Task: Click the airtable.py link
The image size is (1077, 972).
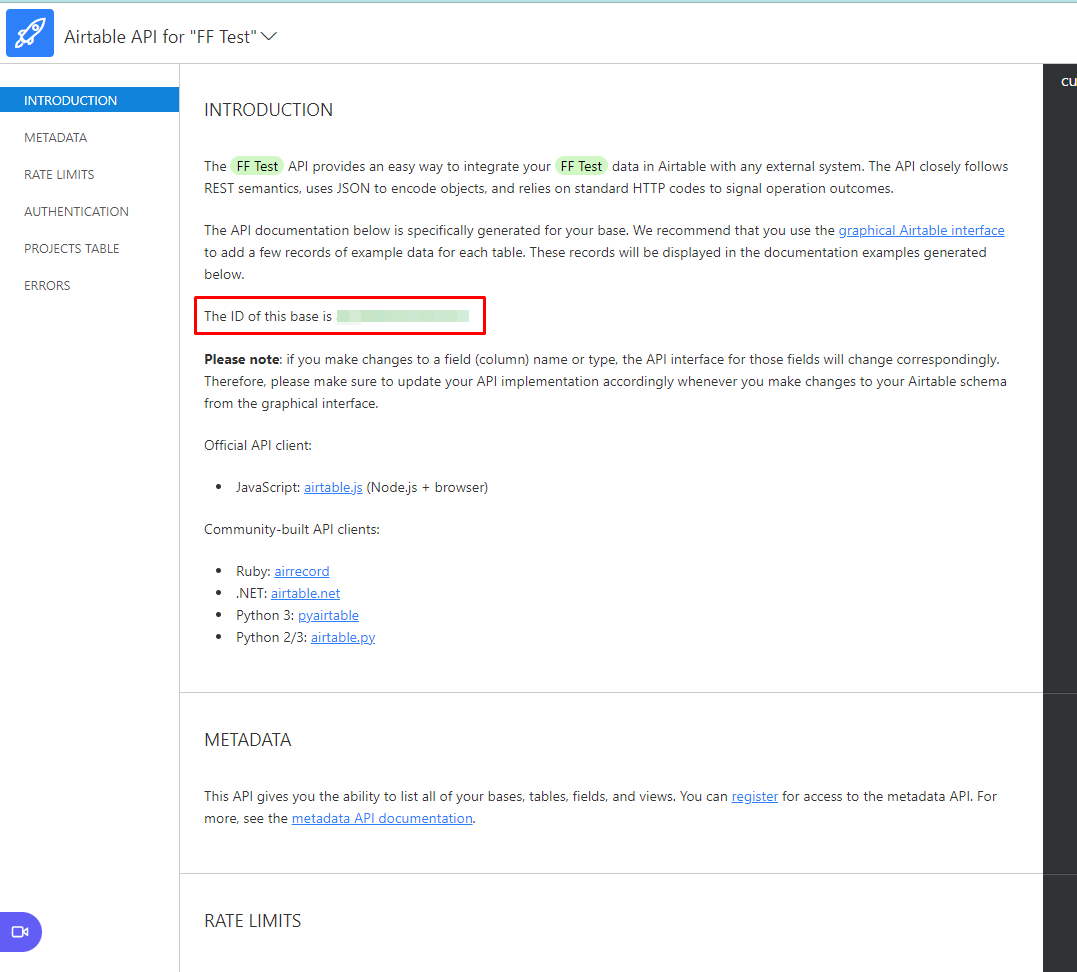Action: pyautogui.click(x=343, y=637)
